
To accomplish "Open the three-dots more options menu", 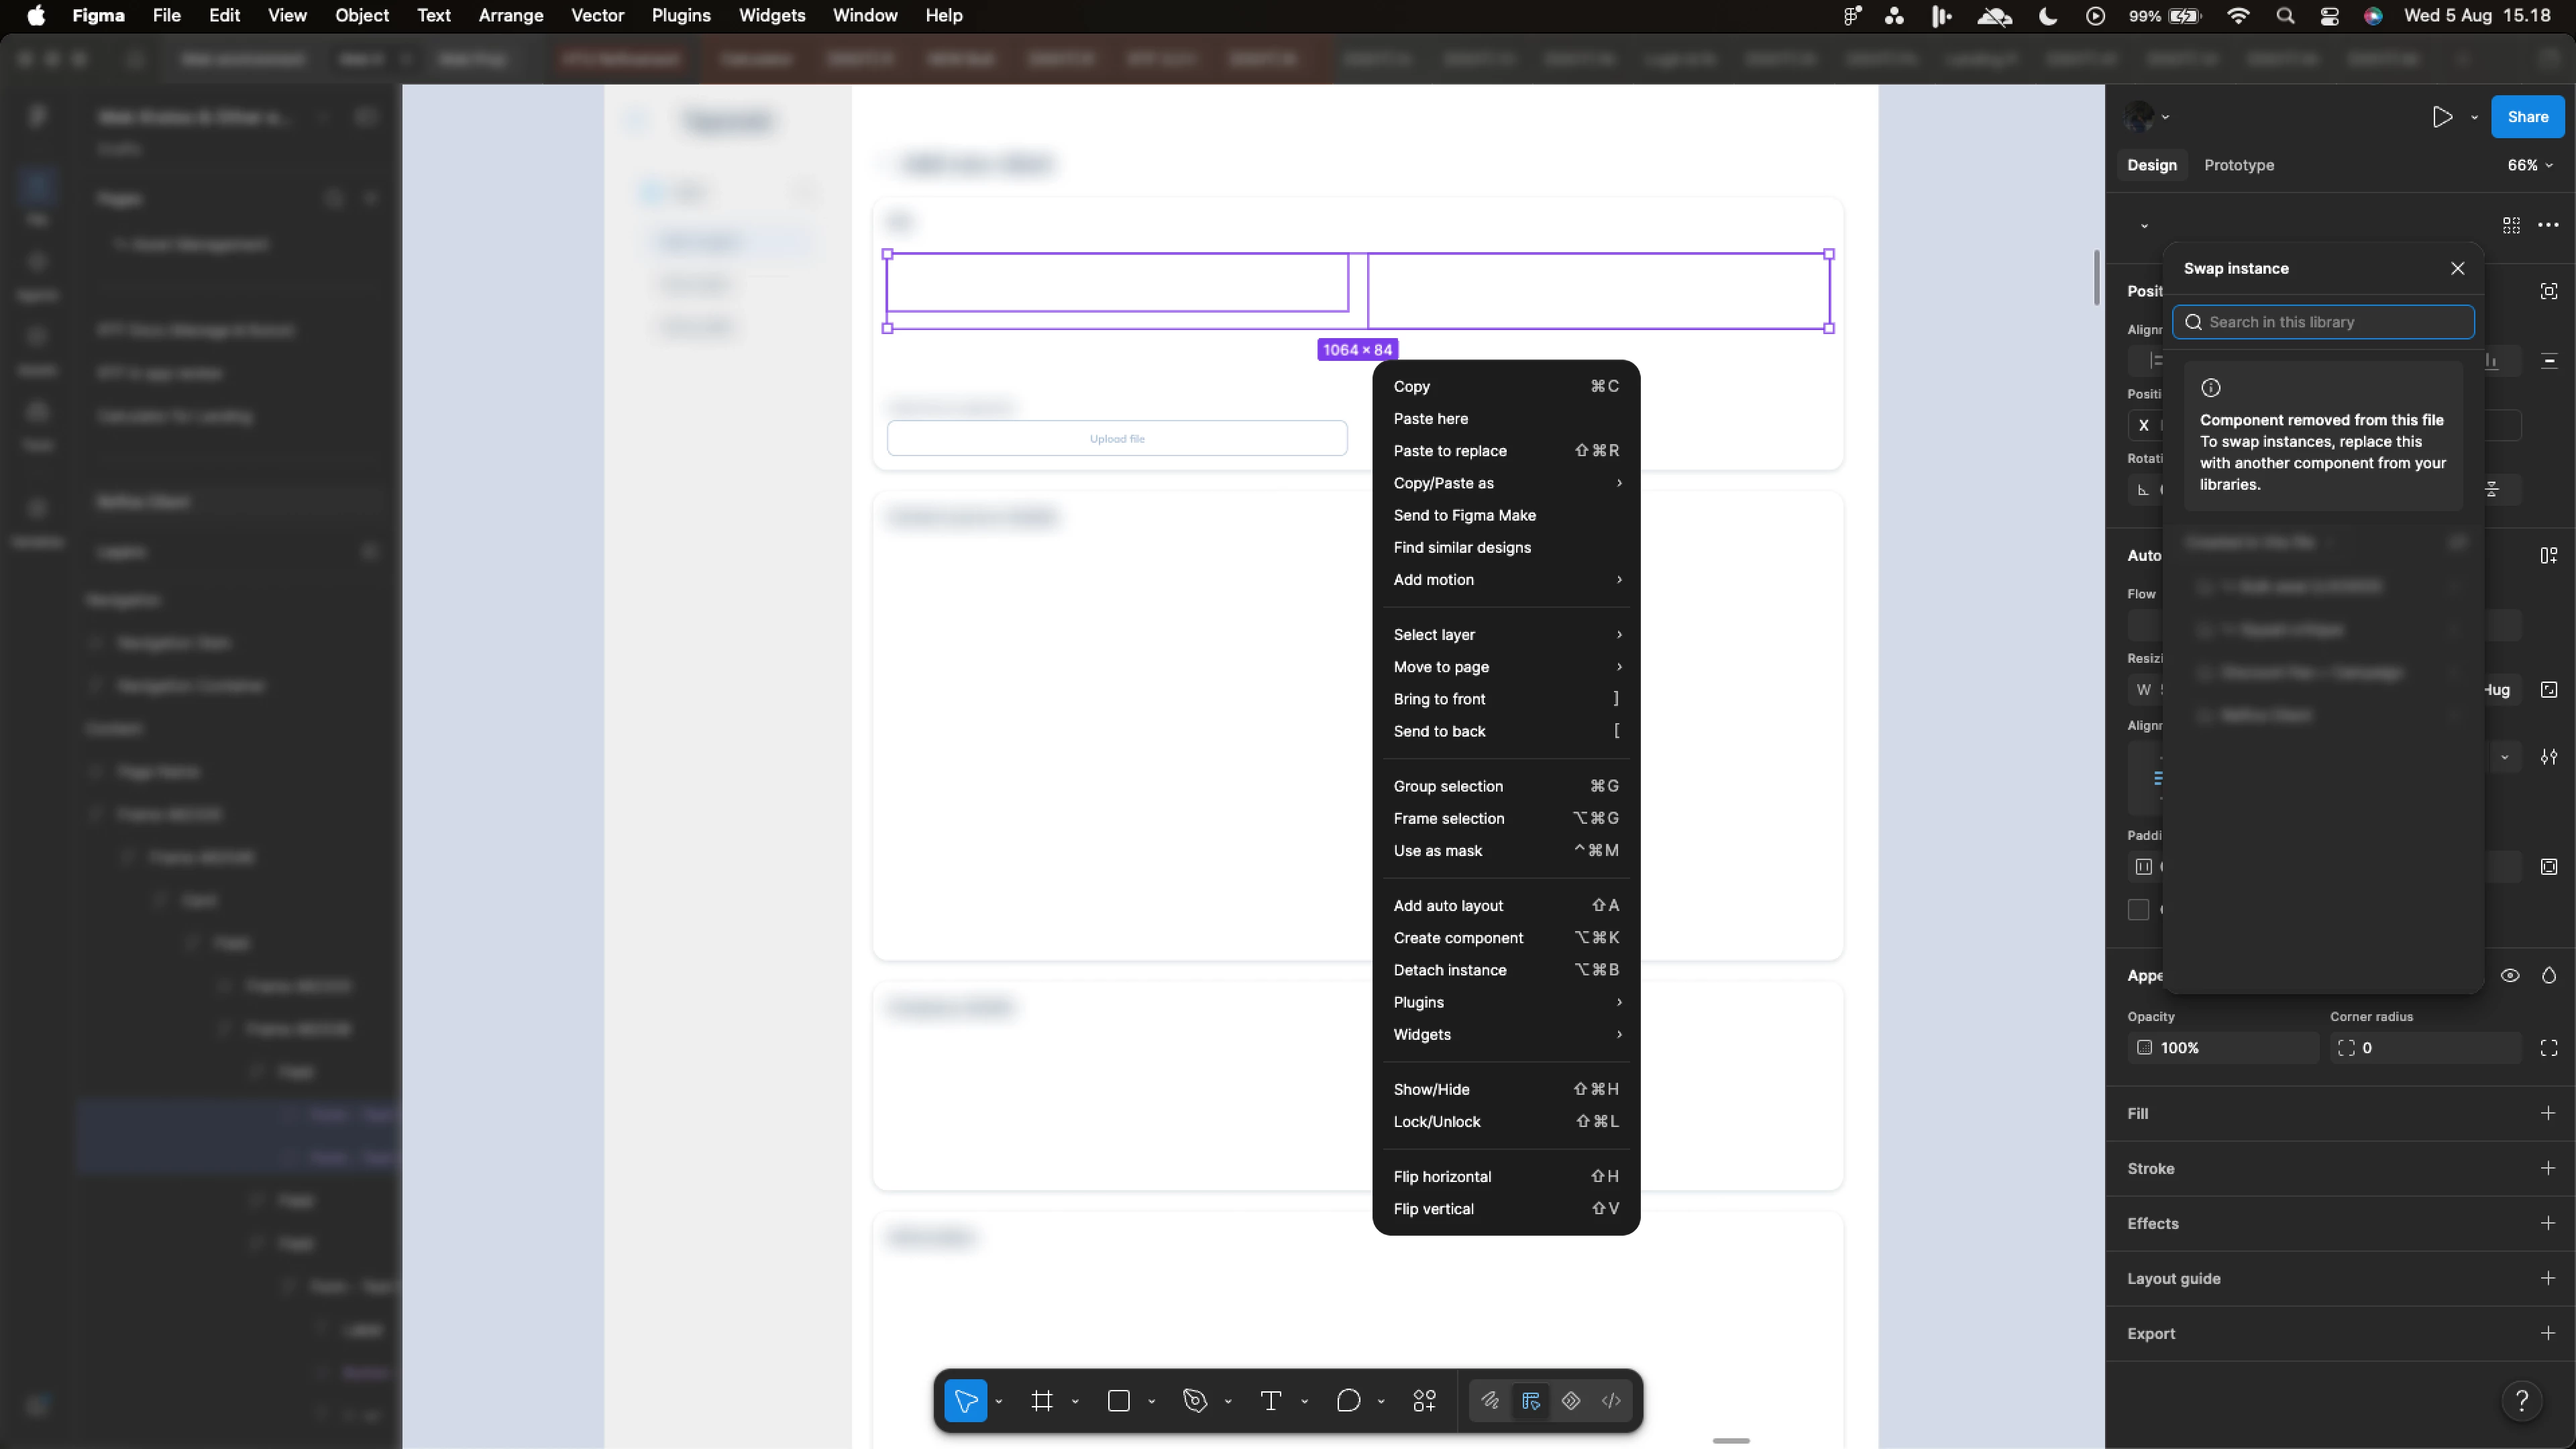I will 2548,225.
